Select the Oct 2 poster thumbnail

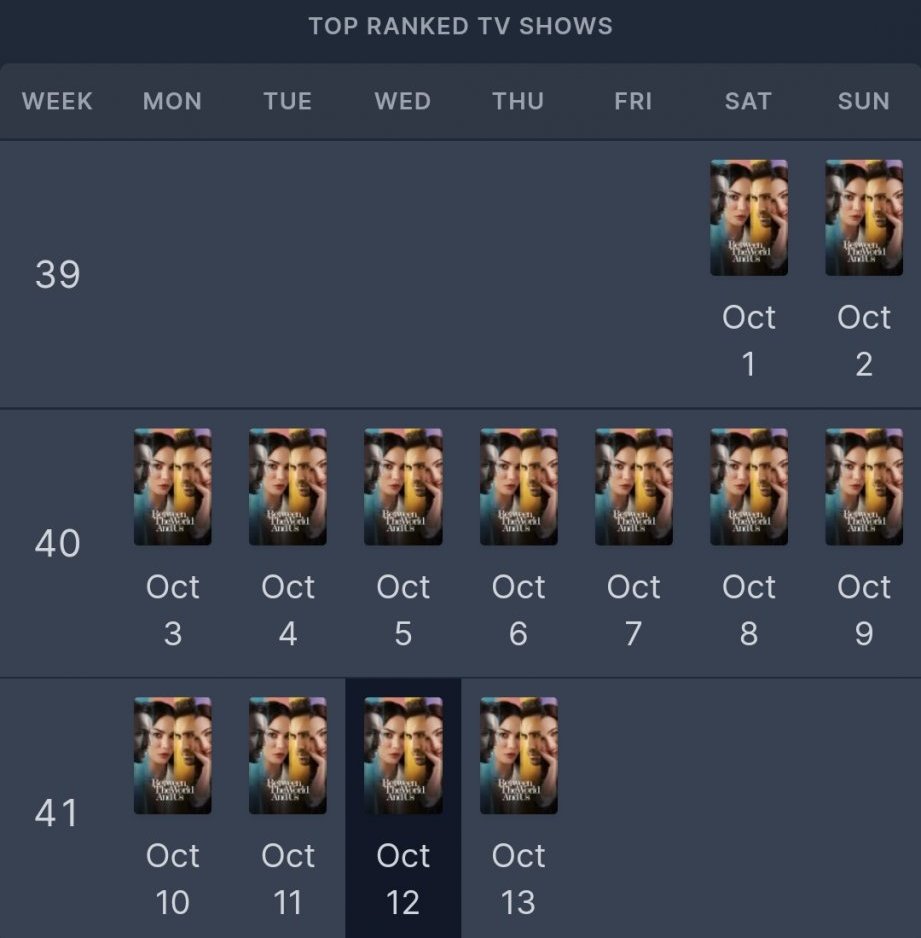click(863, 217)
